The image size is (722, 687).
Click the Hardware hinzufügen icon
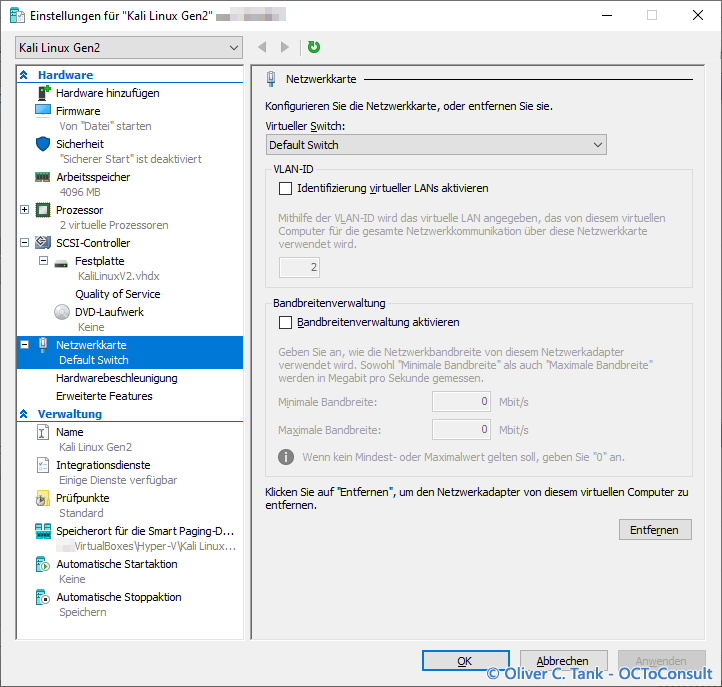[43, 93]
